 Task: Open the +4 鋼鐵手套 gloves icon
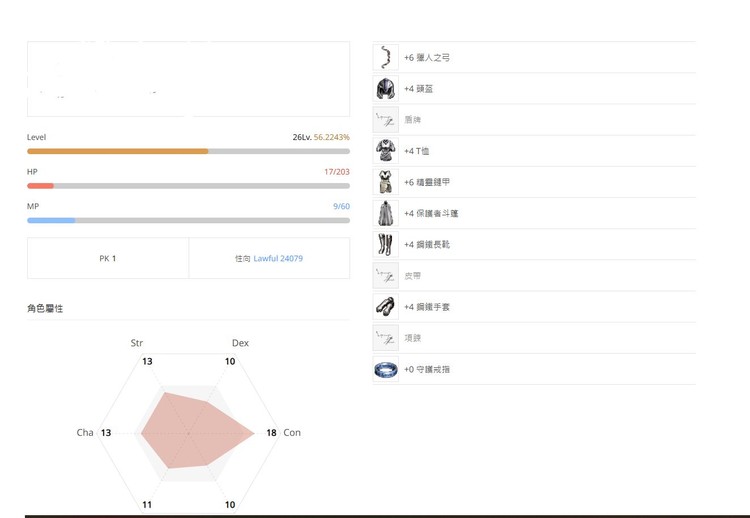point(386,307)
